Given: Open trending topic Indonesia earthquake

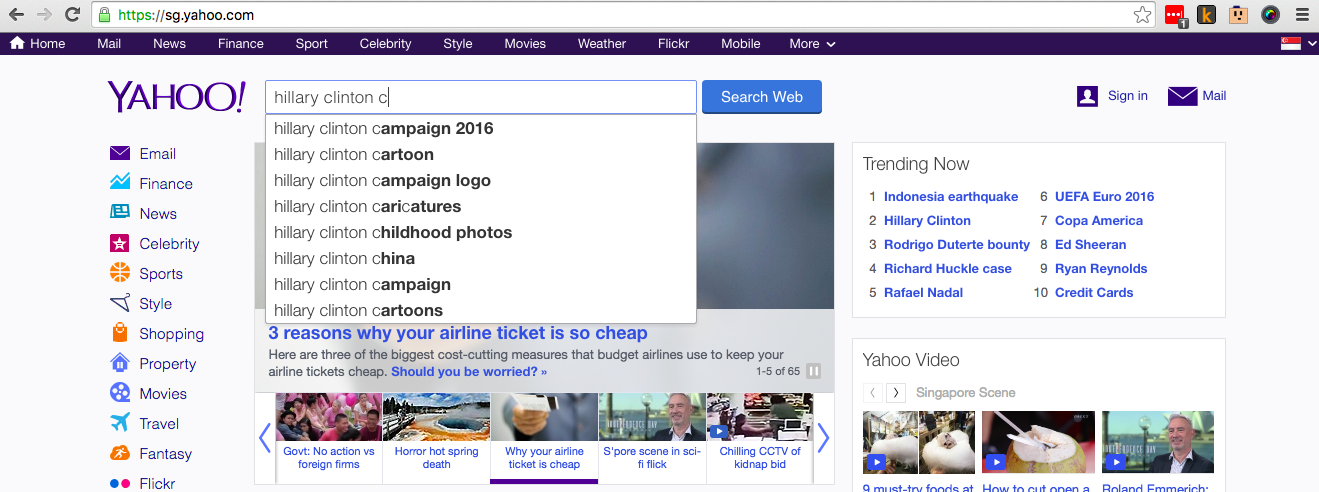Looking at the screenshot, I should (951, 197).
